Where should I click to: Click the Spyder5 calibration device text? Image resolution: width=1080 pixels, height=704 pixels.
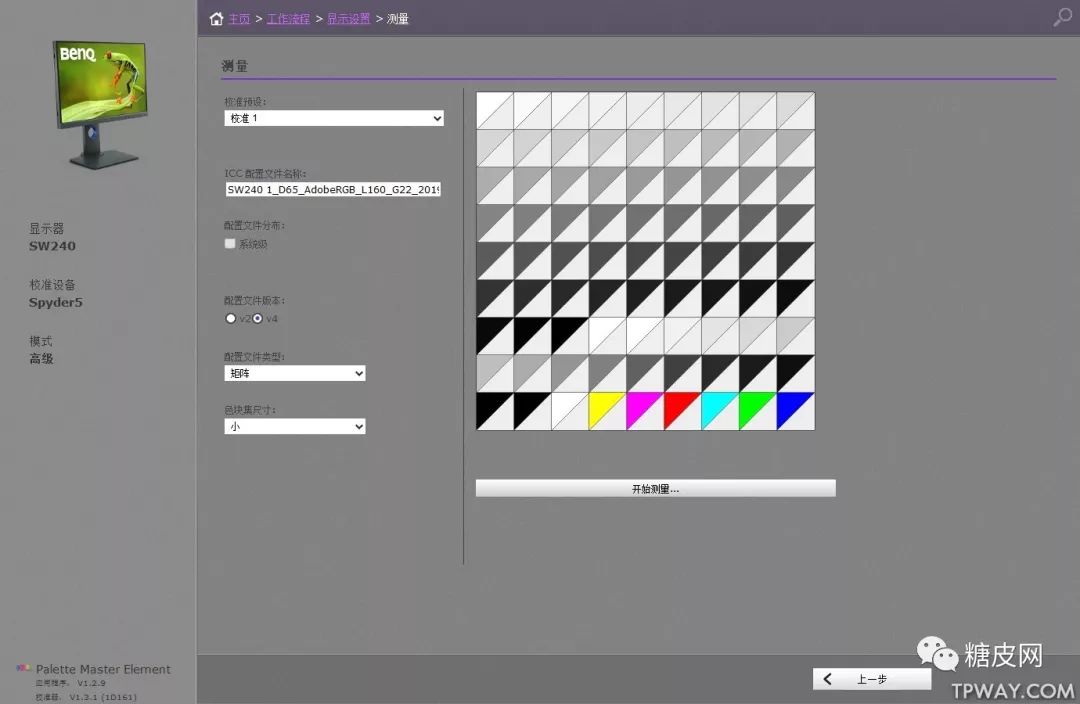click(56, 302)
